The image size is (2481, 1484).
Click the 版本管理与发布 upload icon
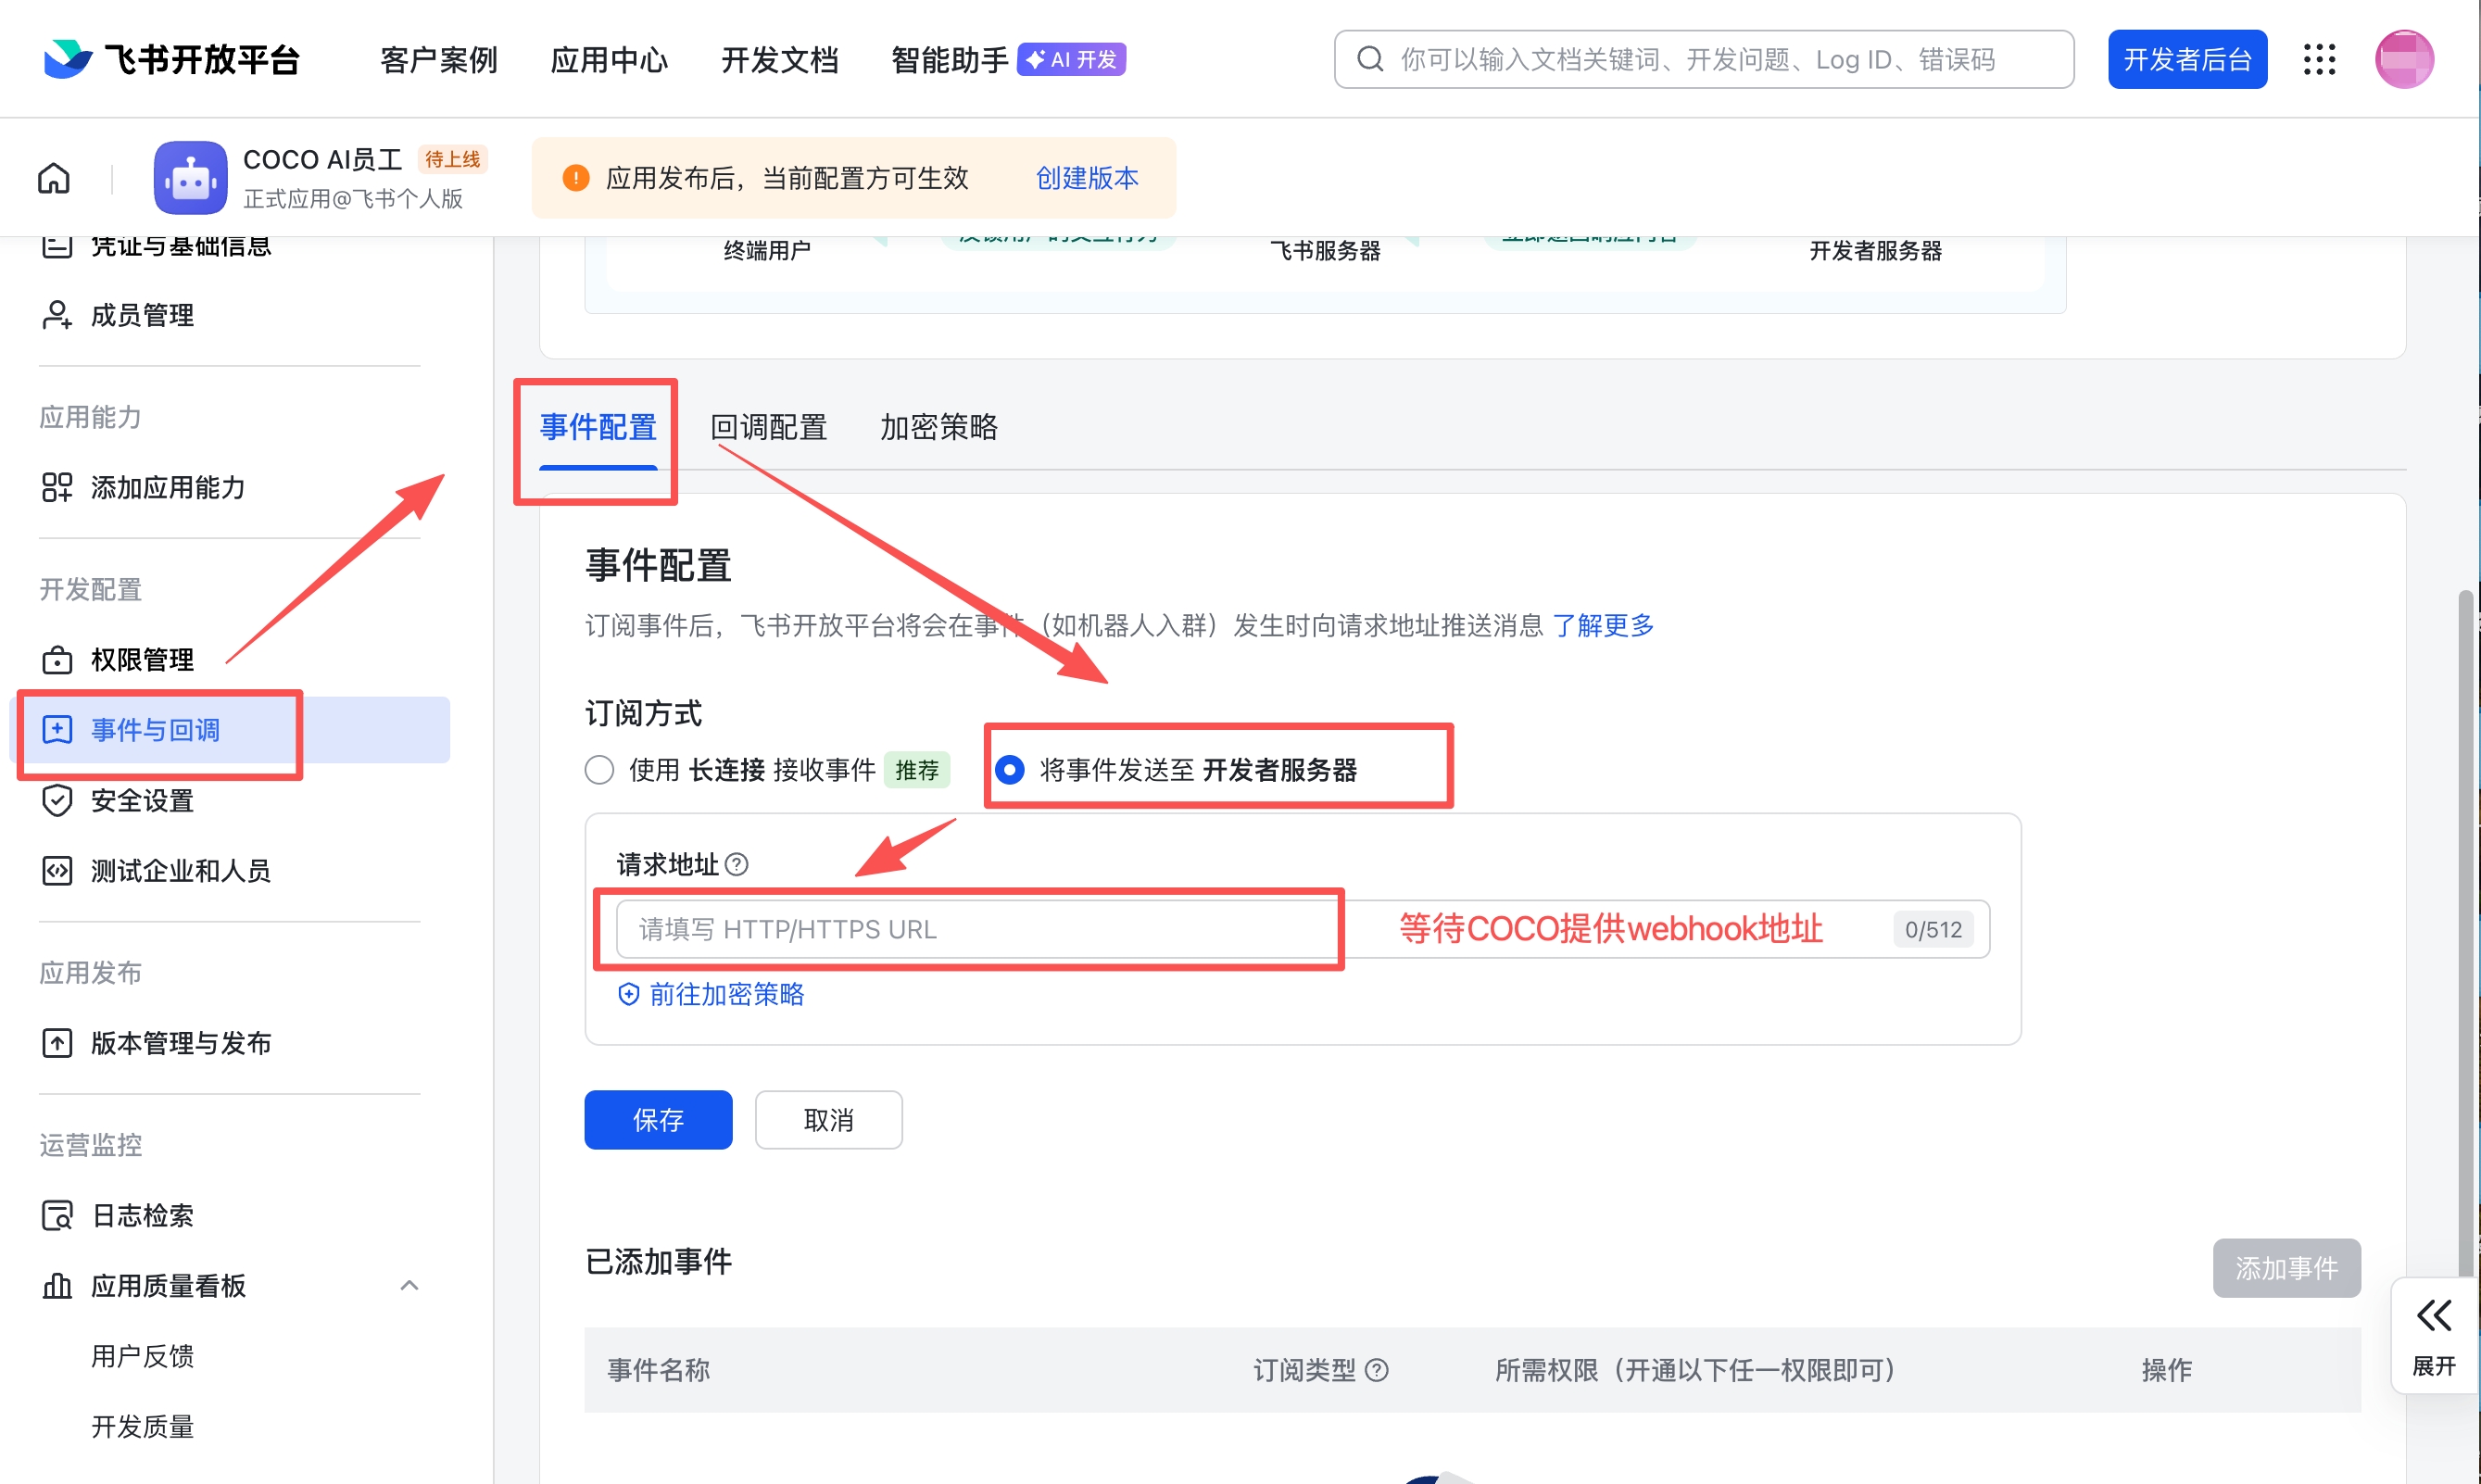tap(57, 1042)
